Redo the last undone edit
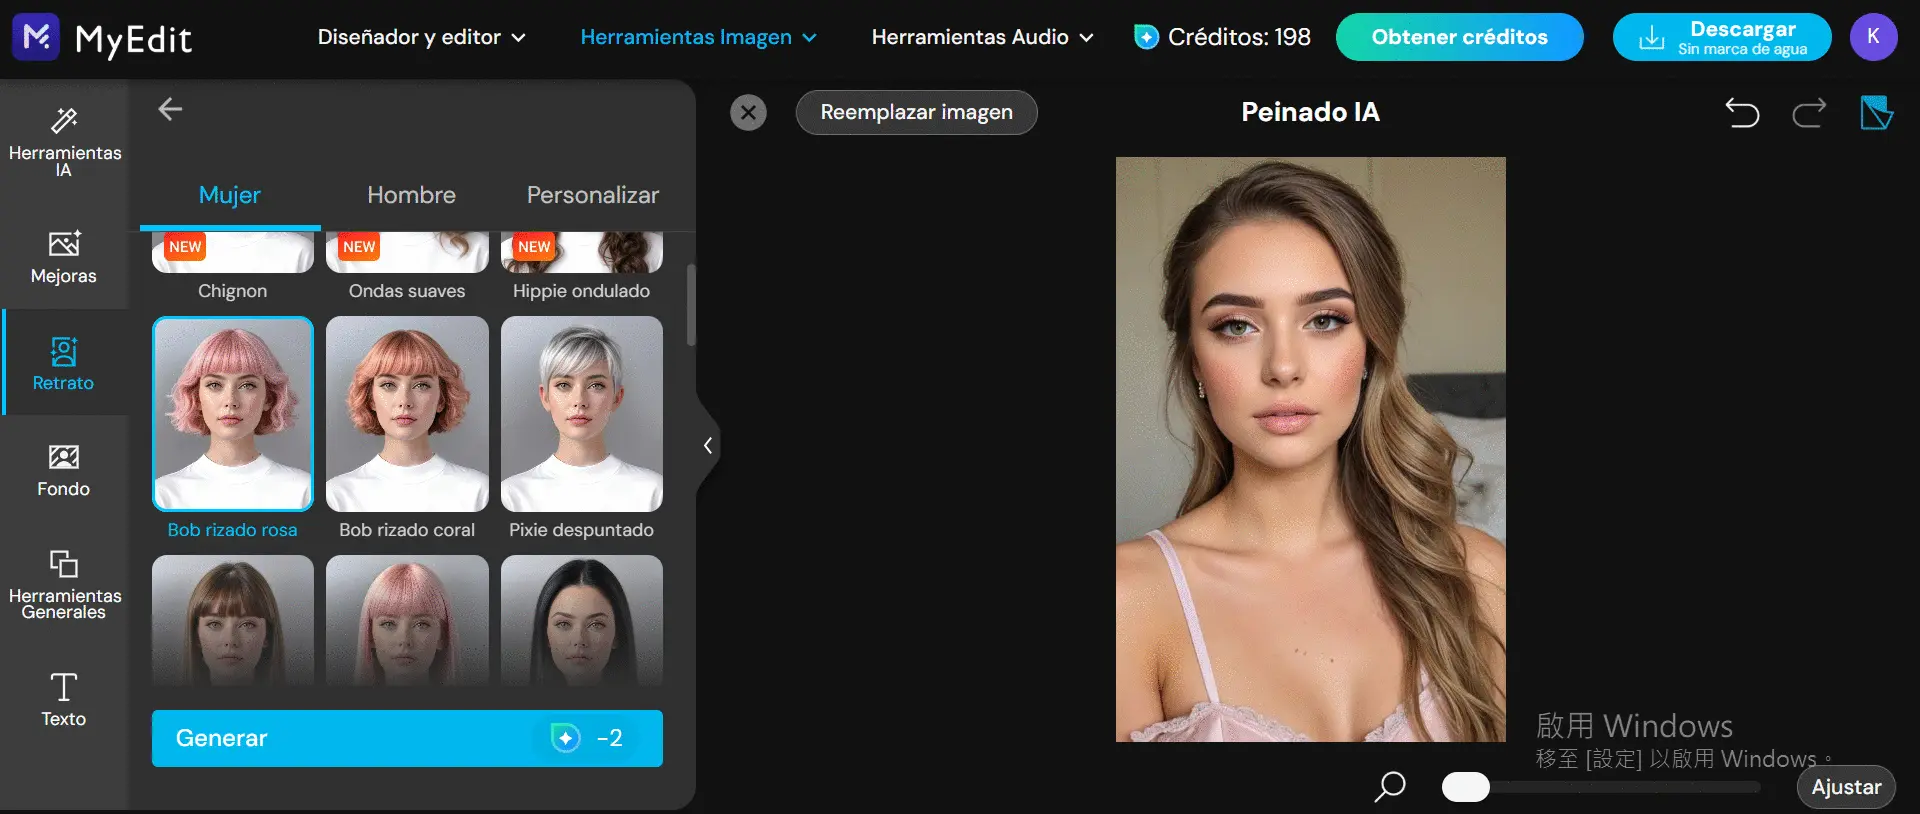This screenshot has width=1920, height=814. coord(1809,113)
